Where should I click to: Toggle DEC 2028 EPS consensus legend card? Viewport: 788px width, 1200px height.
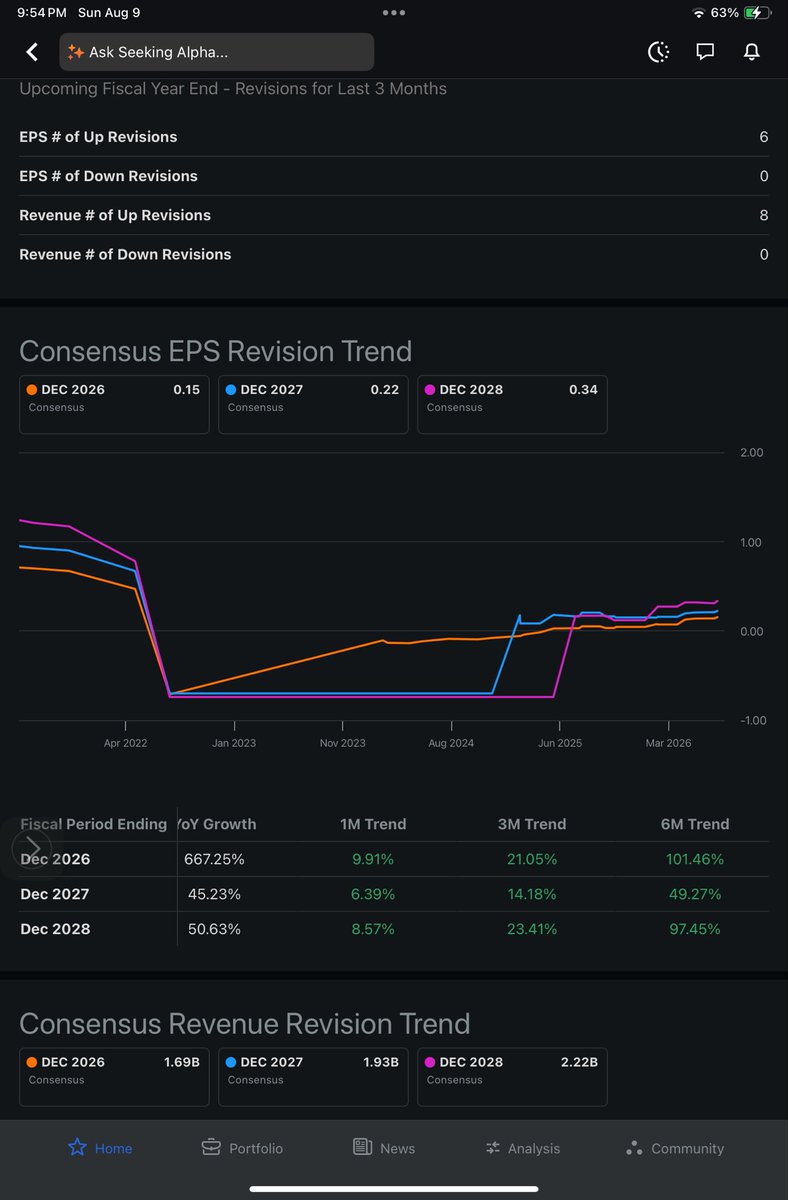pos(512,404)
